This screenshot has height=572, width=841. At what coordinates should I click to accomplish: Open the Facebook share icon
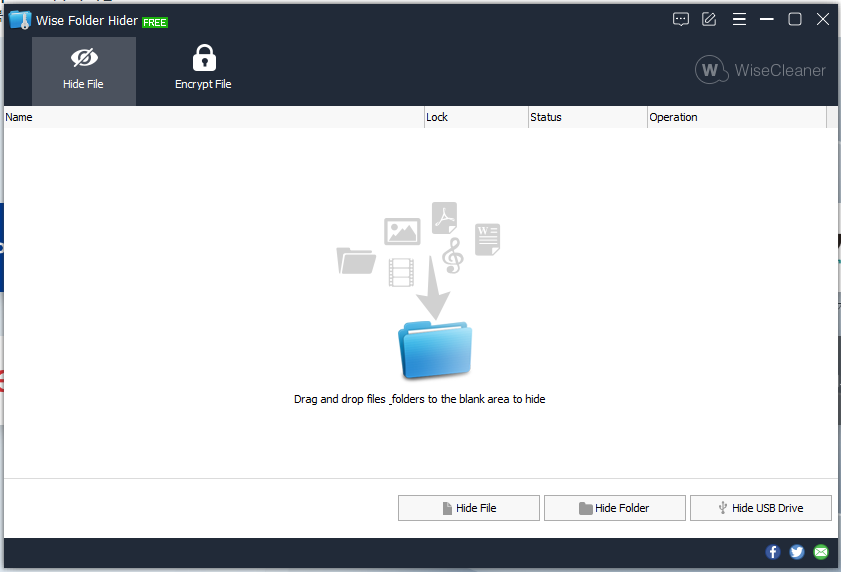pyautogui.click(x=772, y=552)
